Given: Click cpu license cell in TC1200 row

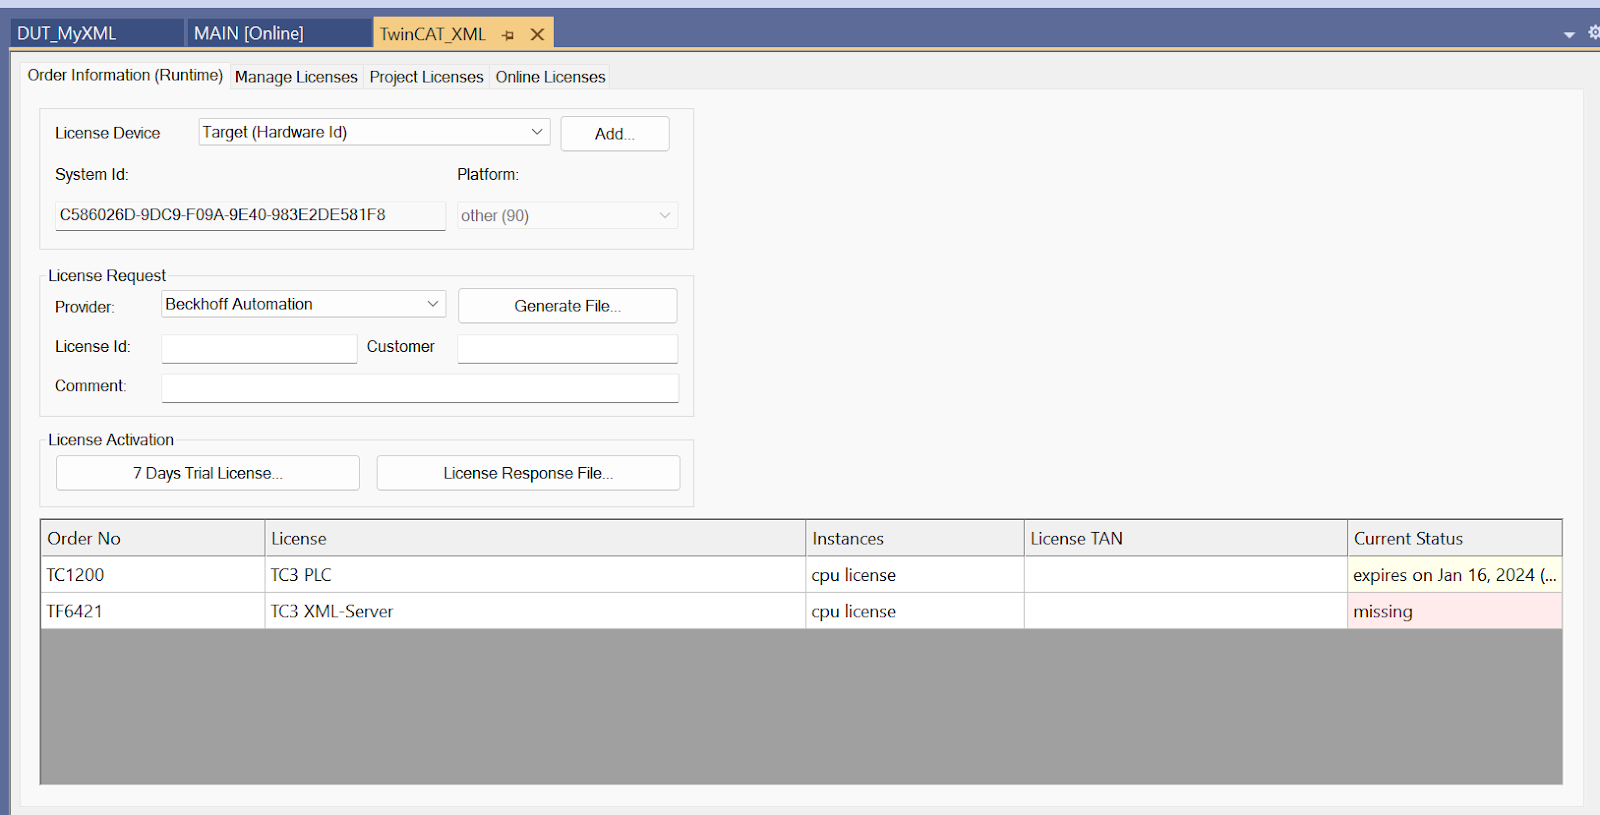Looking at the screenshot, I should (915, 575).
